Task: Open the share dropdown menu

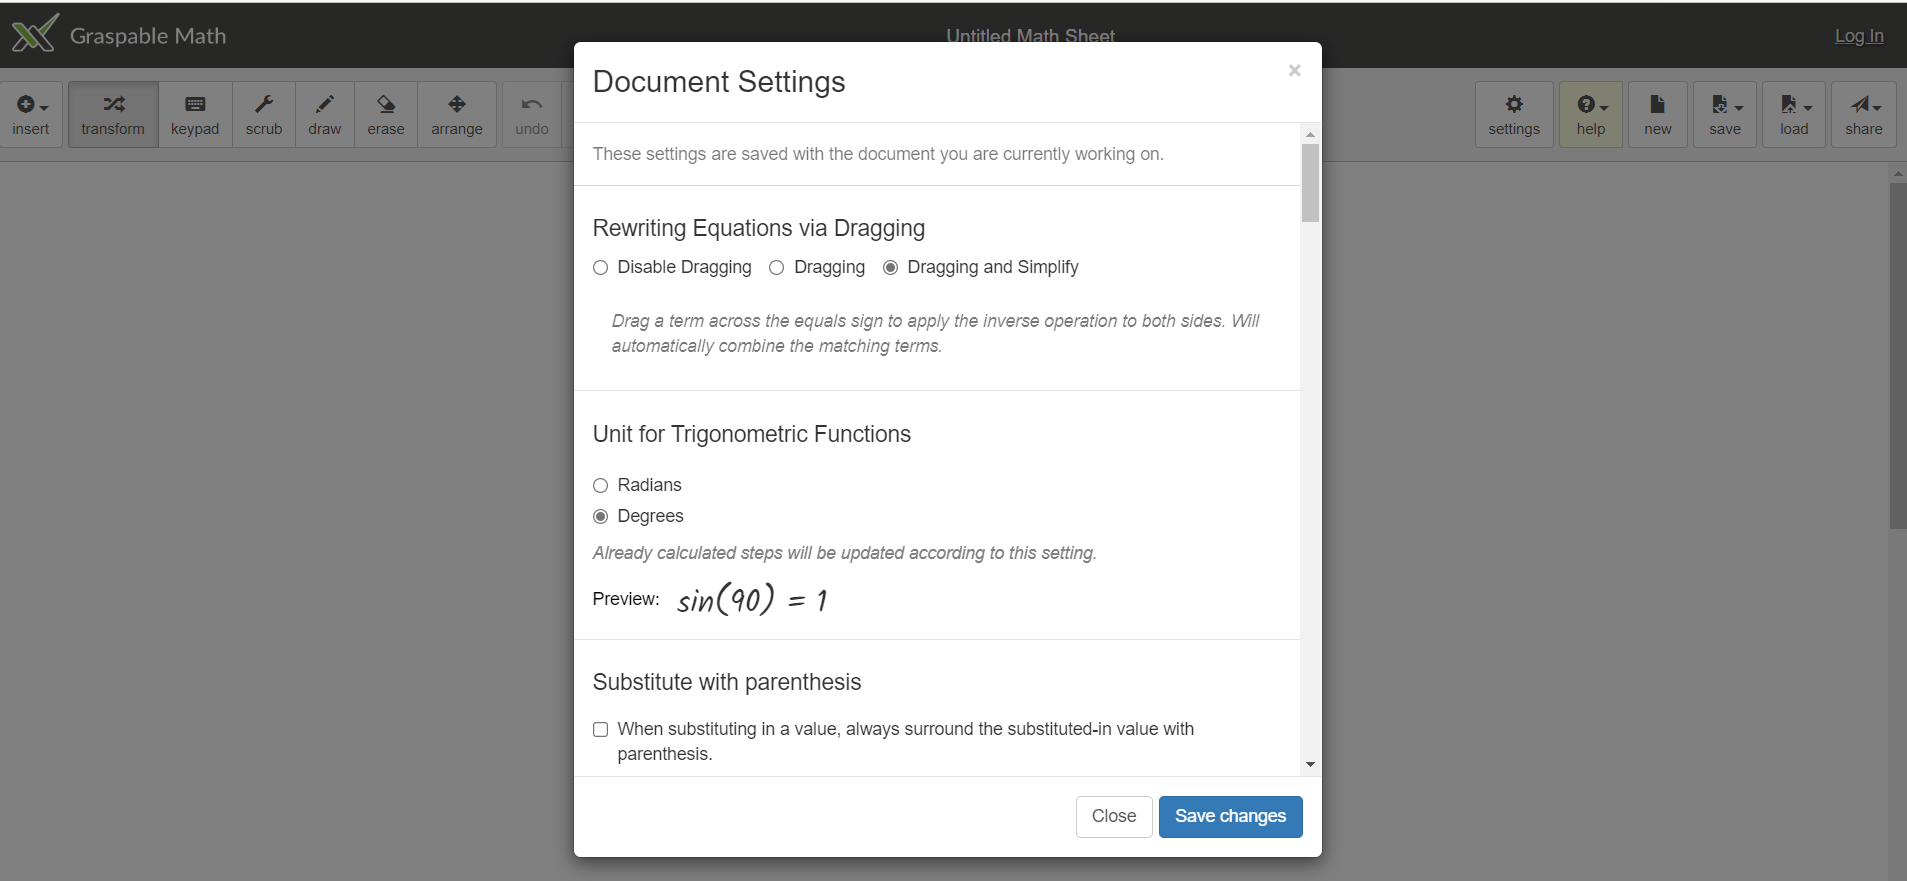Action: [1863, 114]
